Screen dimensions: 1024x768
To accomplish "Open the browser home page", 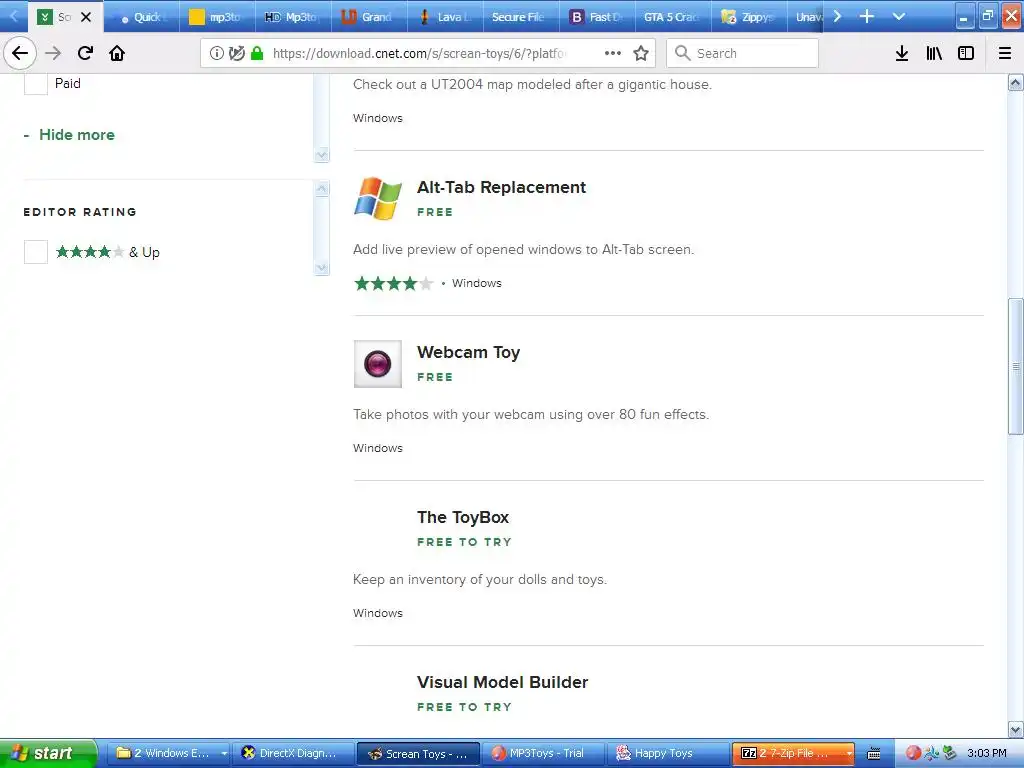I will [x=117, y=53].
